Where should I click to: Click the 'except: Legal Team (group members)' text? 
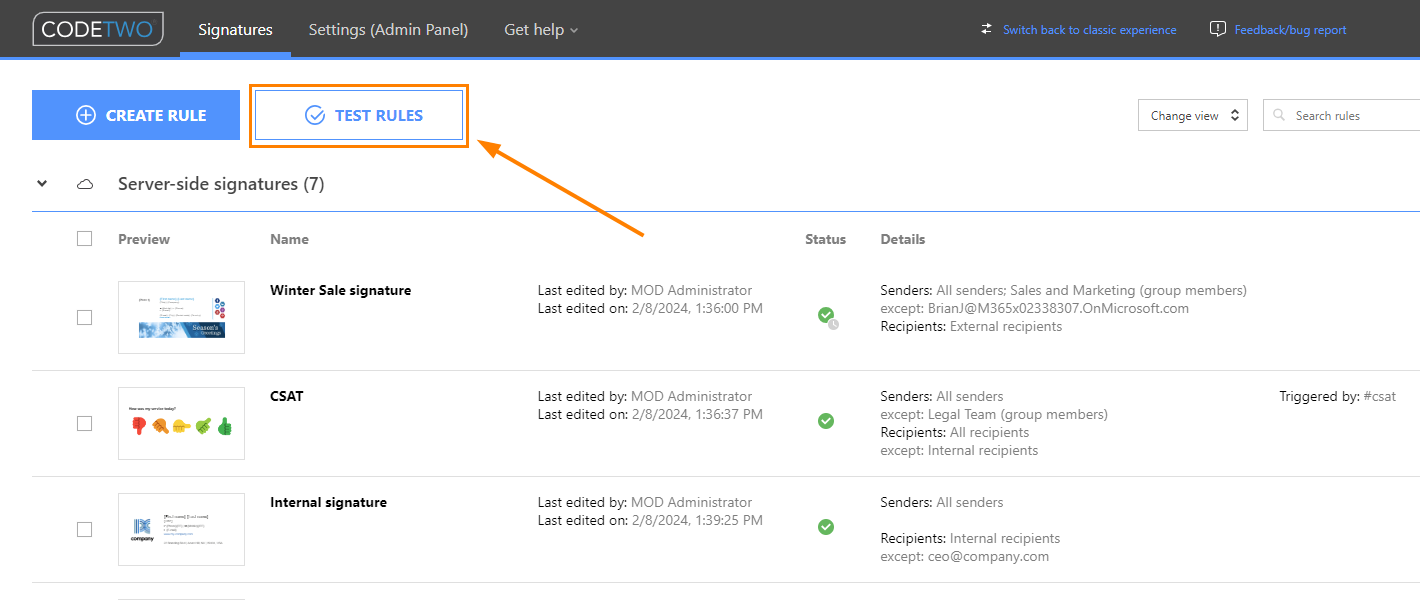[994, 414]
